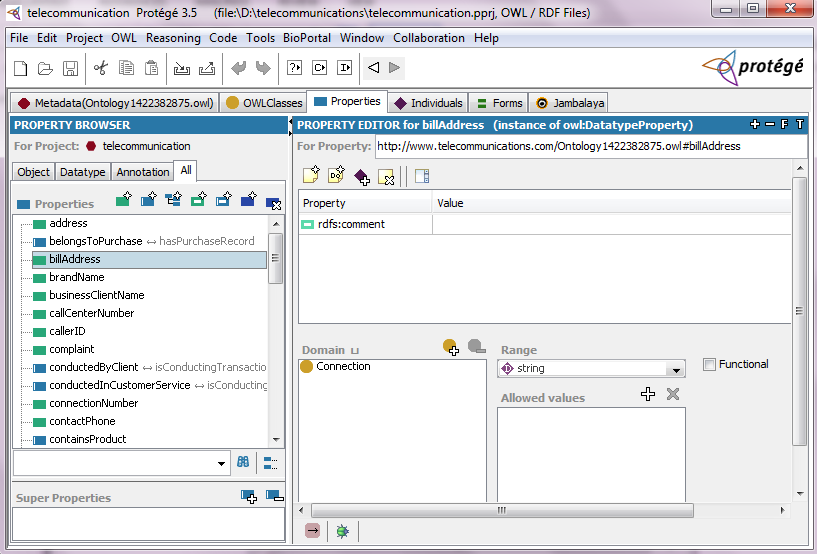Click the question mark query toolbar icon
817x554 pixels.
(294, 68)
